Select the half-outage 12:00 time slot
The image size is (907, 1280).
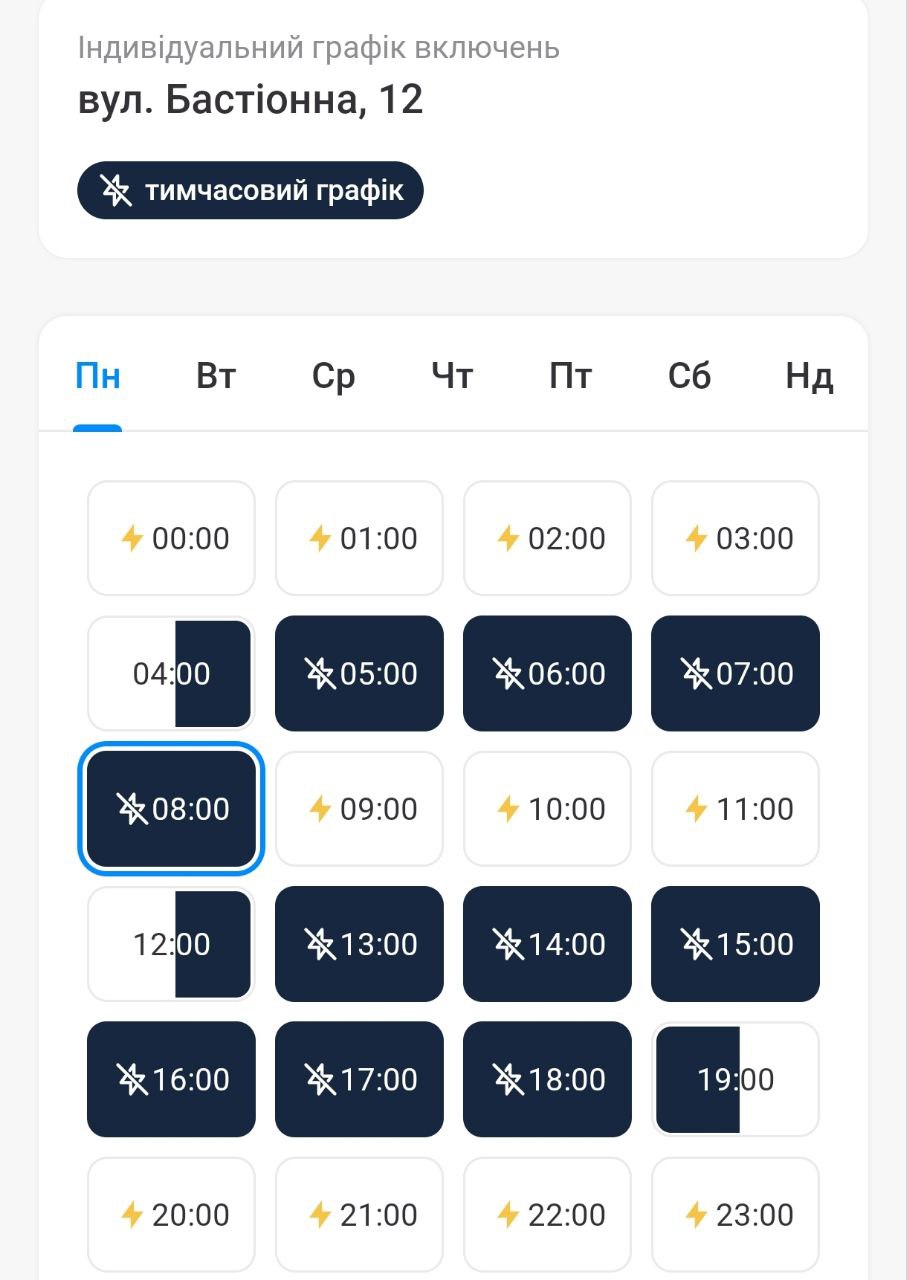click(171, 944)
